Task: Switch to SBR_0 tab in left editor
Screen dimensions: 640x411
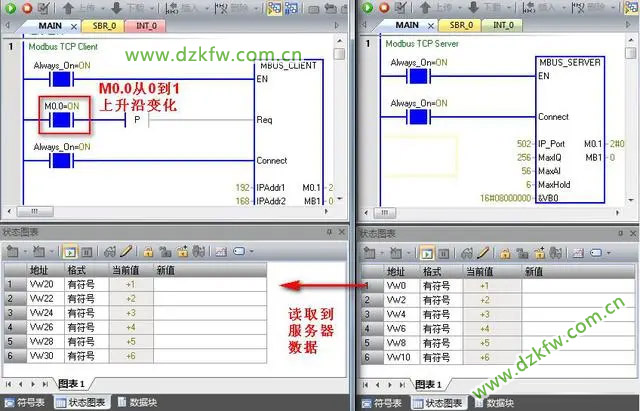Action: (x=103, y=25)
